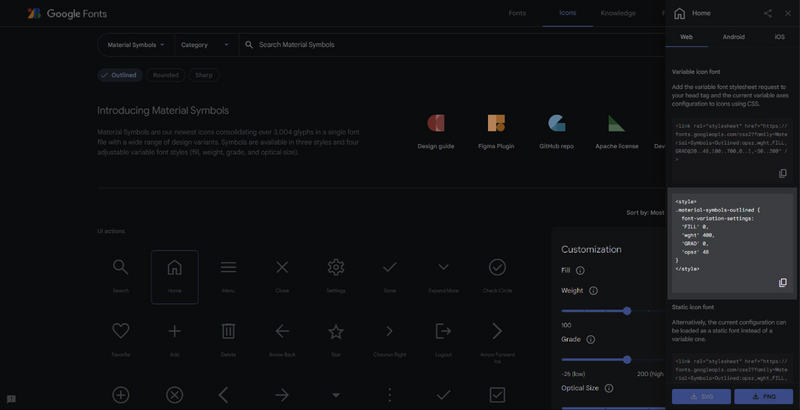
Task: Open the Material Symbols dropdown
Action: pyautogui.click(x=136, y=45)
